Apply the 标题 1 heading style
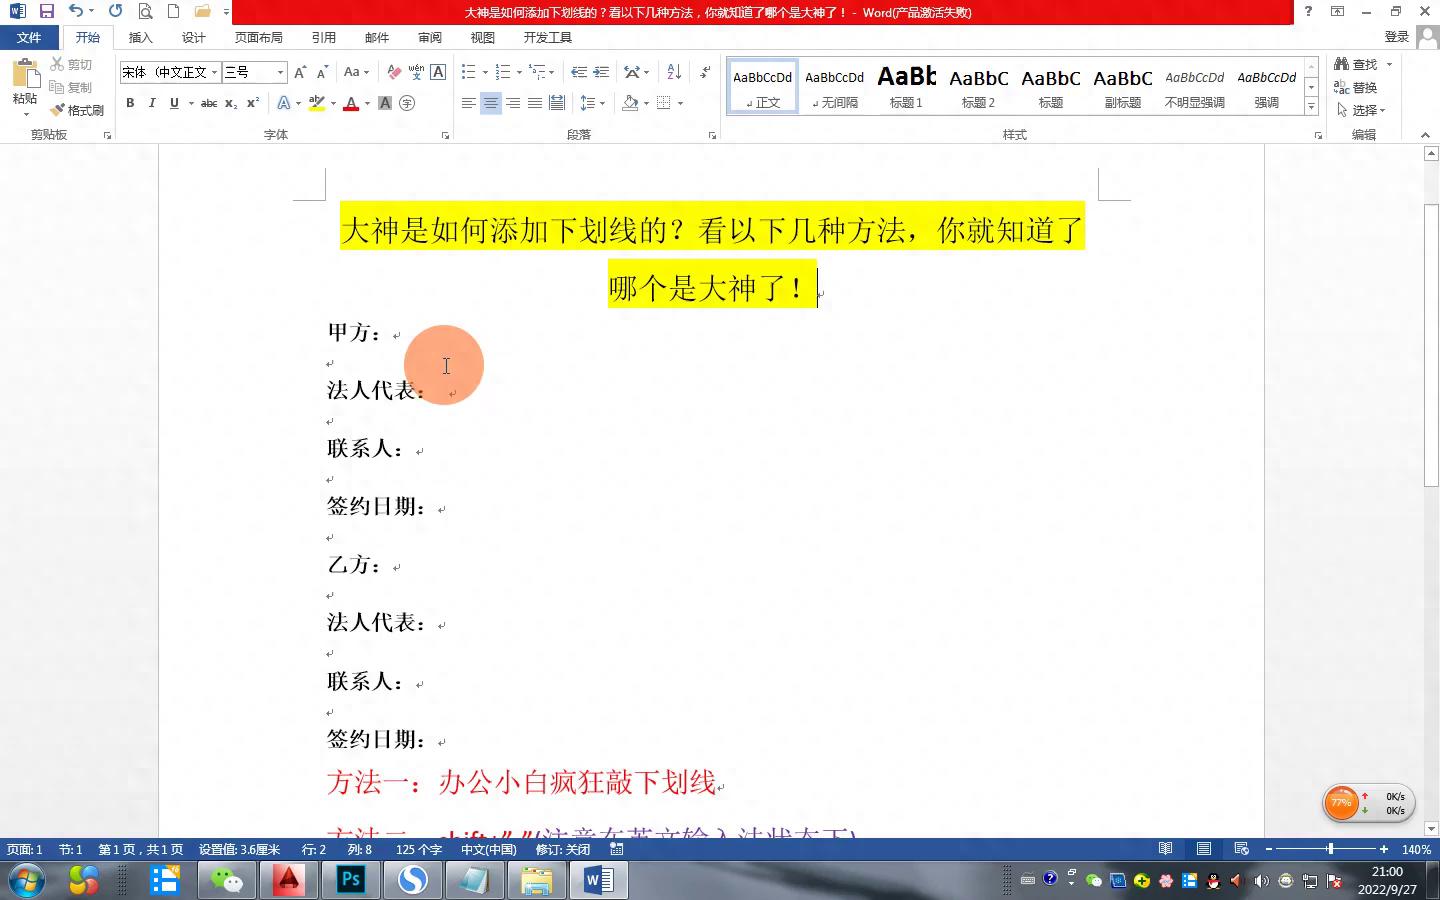 coord(906,86)
